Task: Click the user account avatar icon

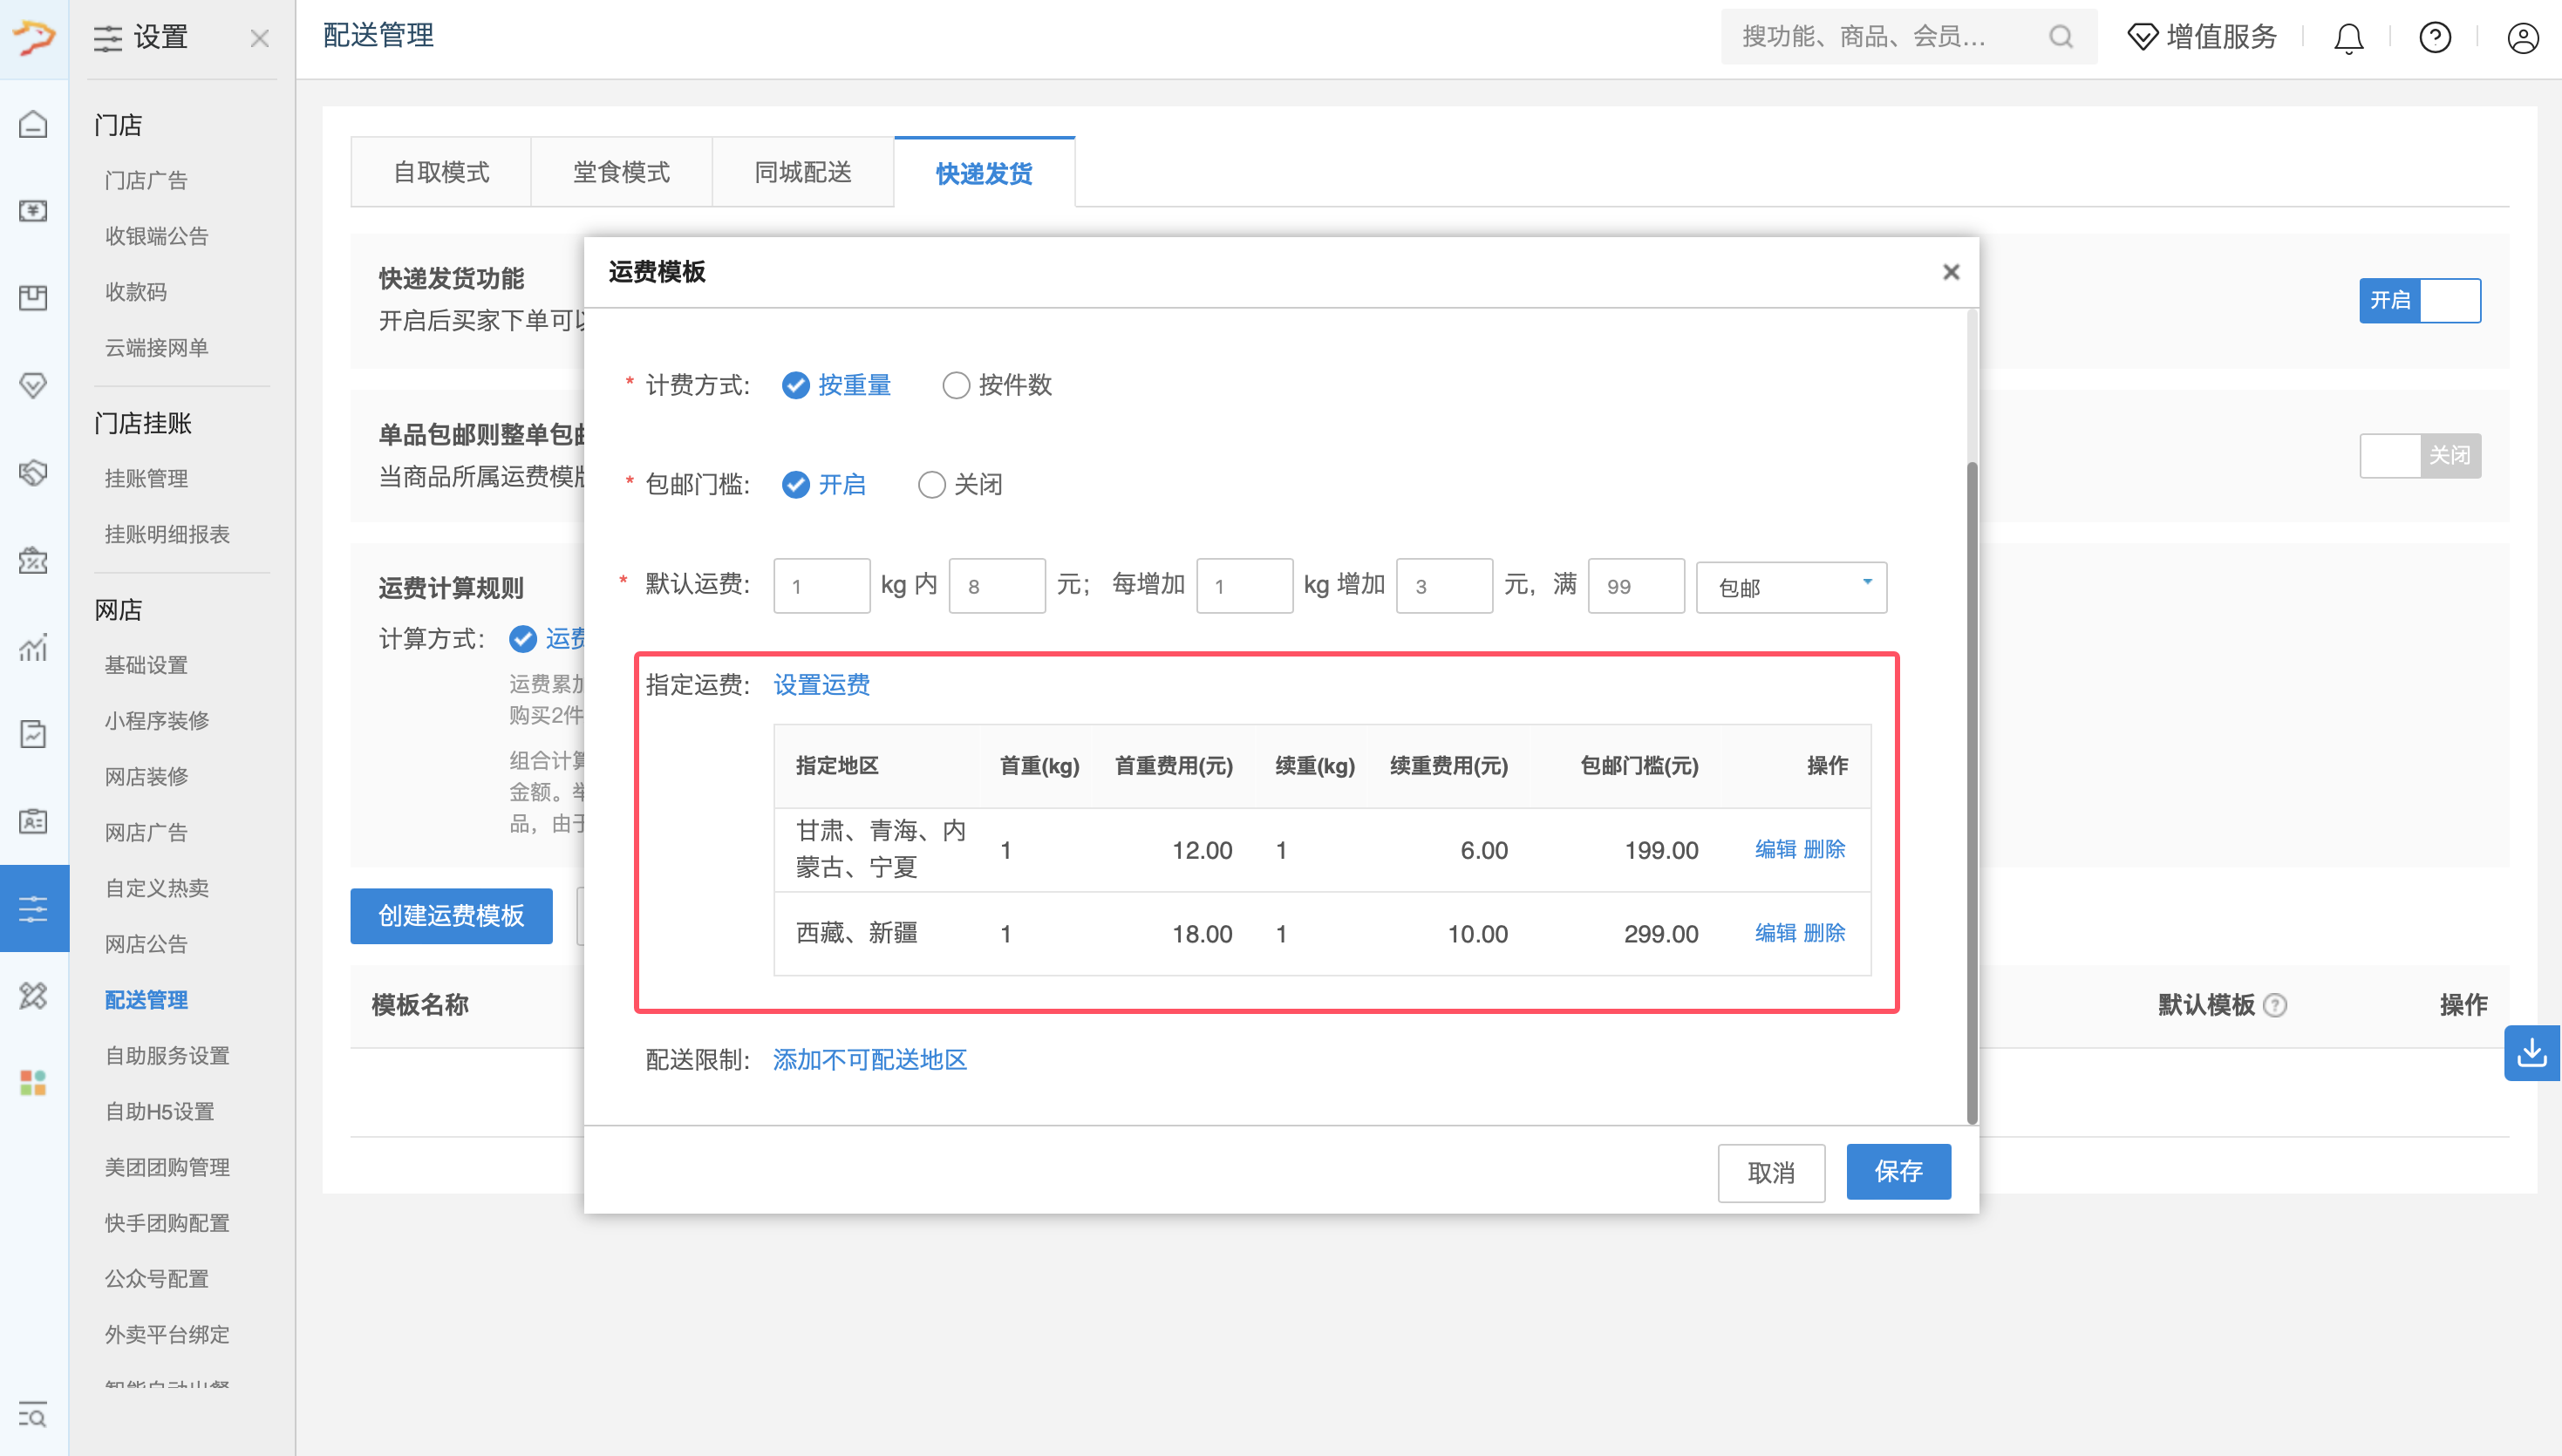Action: tap(2522, 38)
